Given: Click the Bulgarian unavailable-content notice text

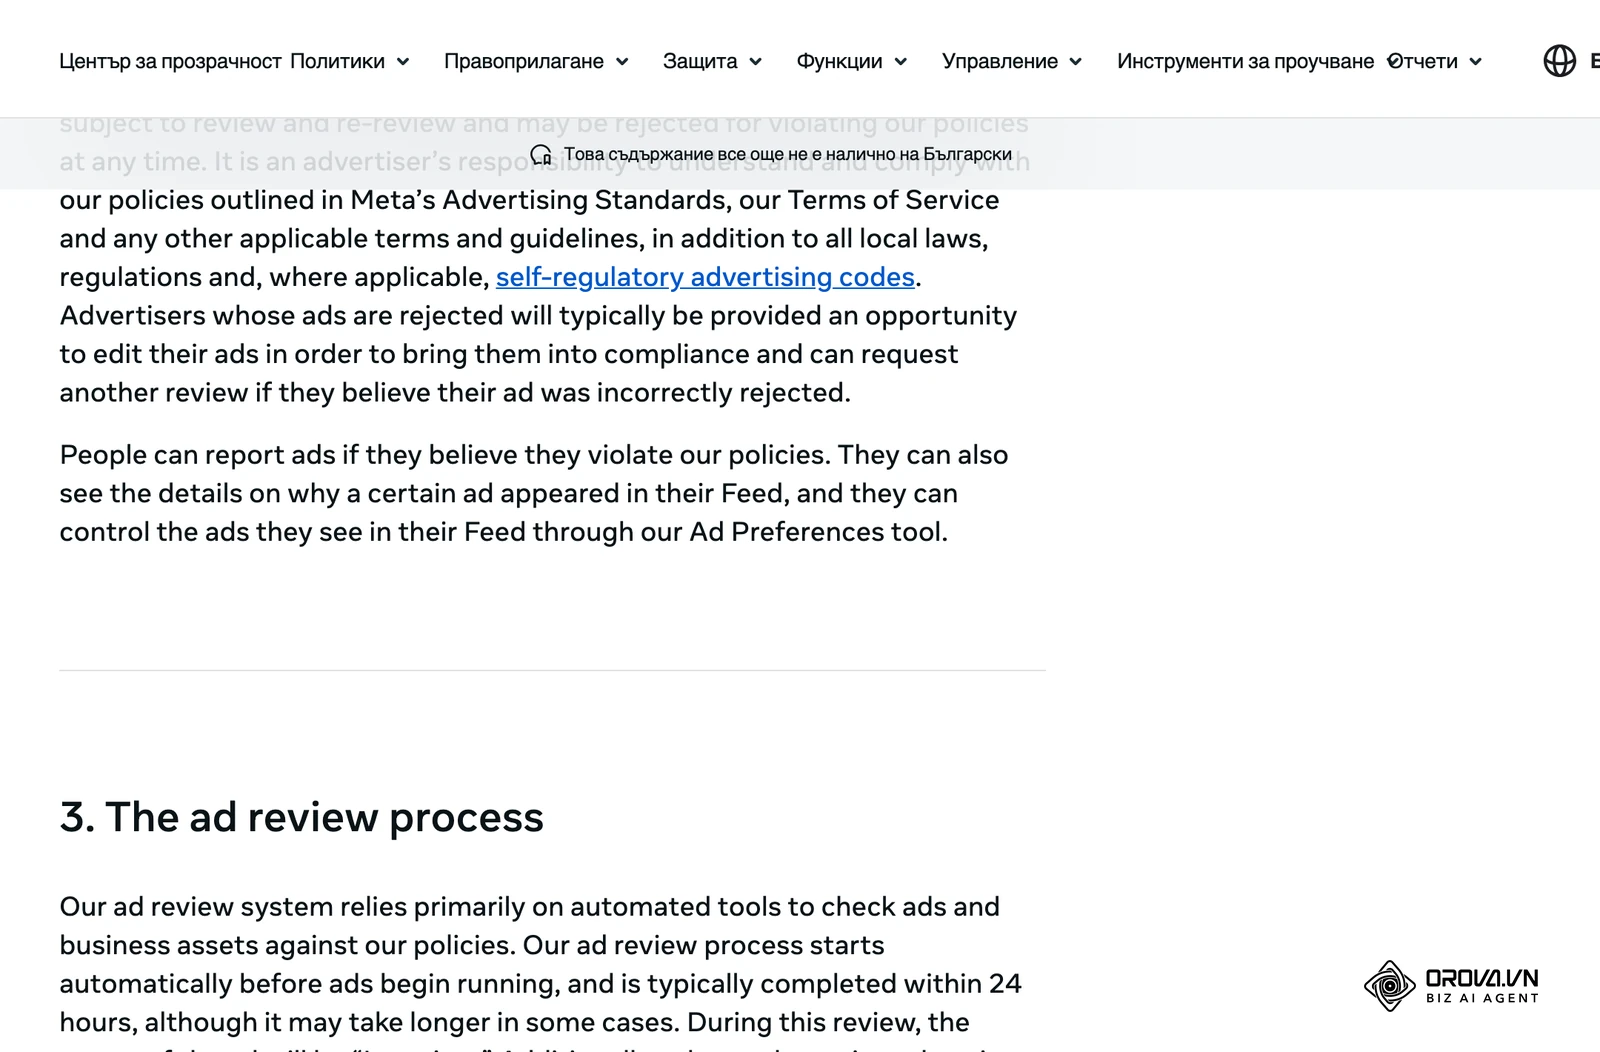Looking at the screenshot, I should click(x=788, y=155).
